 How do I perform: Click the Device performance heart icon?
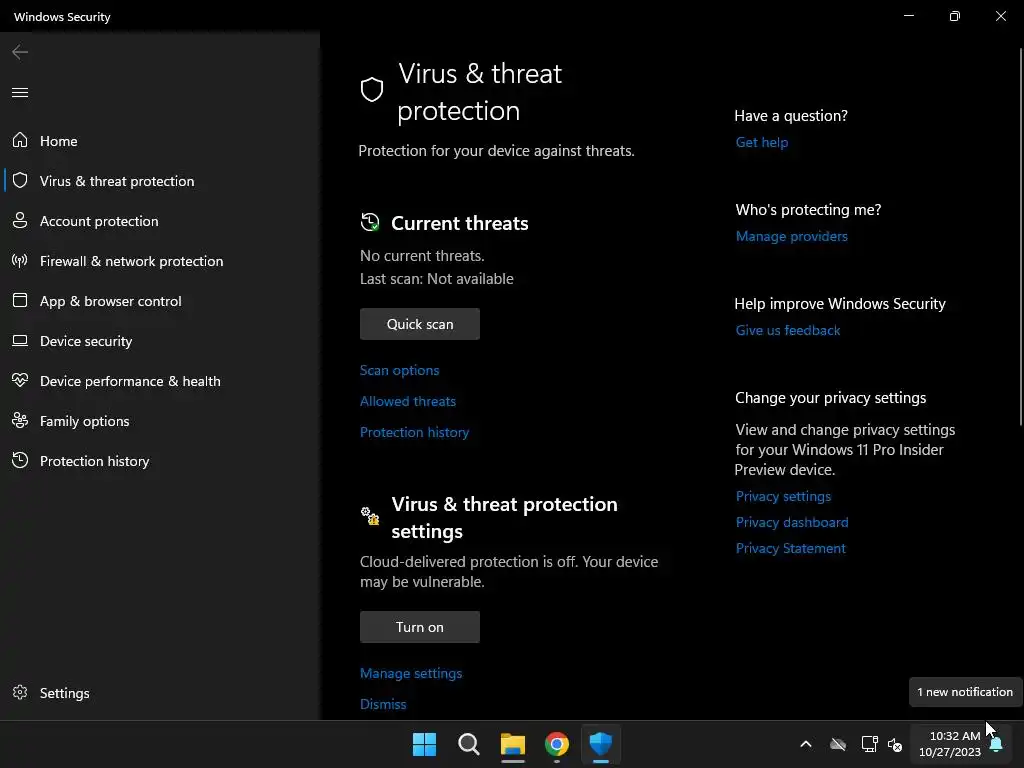click(20, 380)
